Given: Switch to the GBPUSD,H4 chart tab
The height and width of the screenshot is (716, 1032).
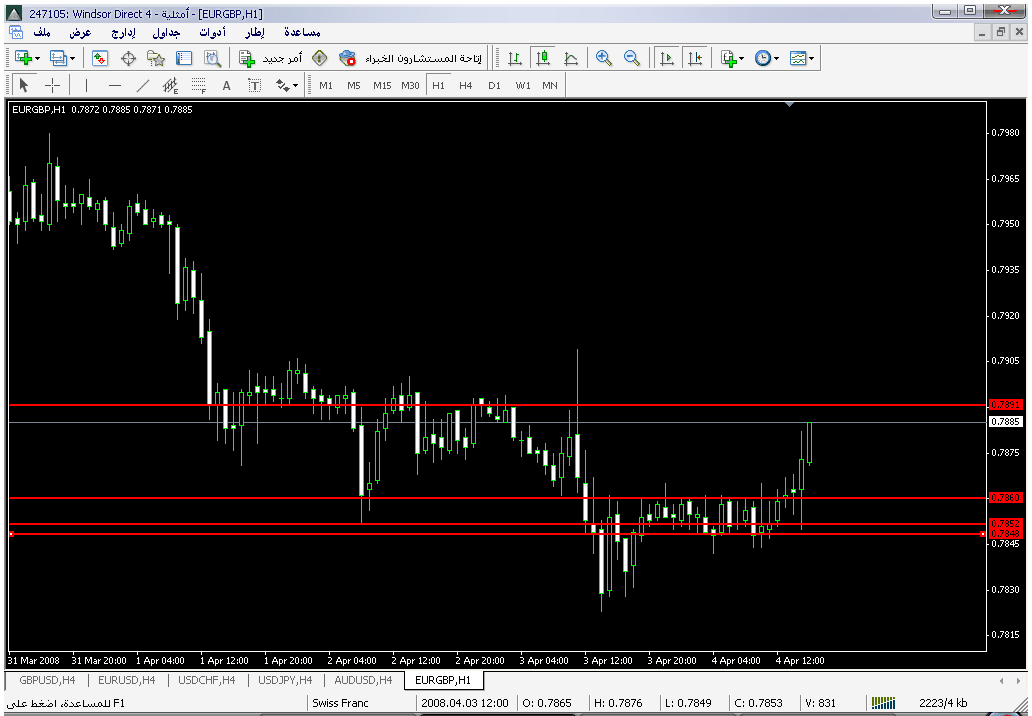Looking at the screenshot, I should (47, 680).
